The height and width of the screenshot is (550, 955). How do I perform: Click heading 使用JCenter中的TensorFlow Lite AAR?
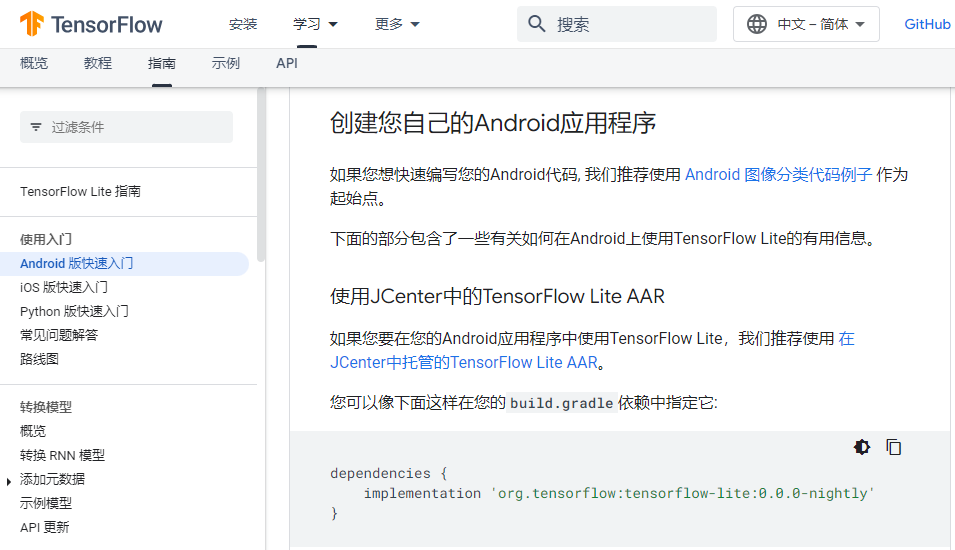tap(497, 297)
